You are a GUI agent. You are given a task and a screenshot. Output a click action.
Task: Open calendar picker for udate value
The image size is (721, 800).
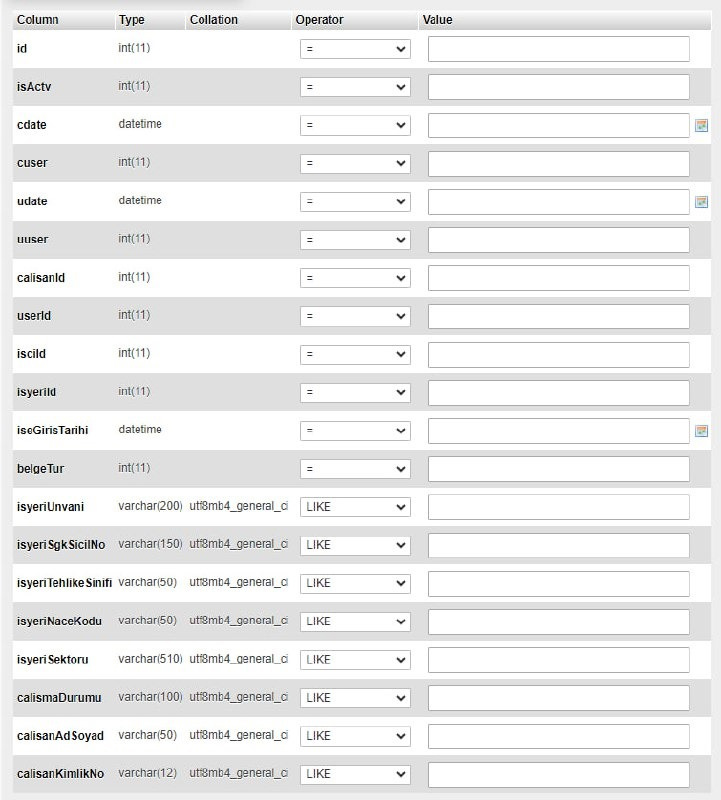tap(702, 202)
